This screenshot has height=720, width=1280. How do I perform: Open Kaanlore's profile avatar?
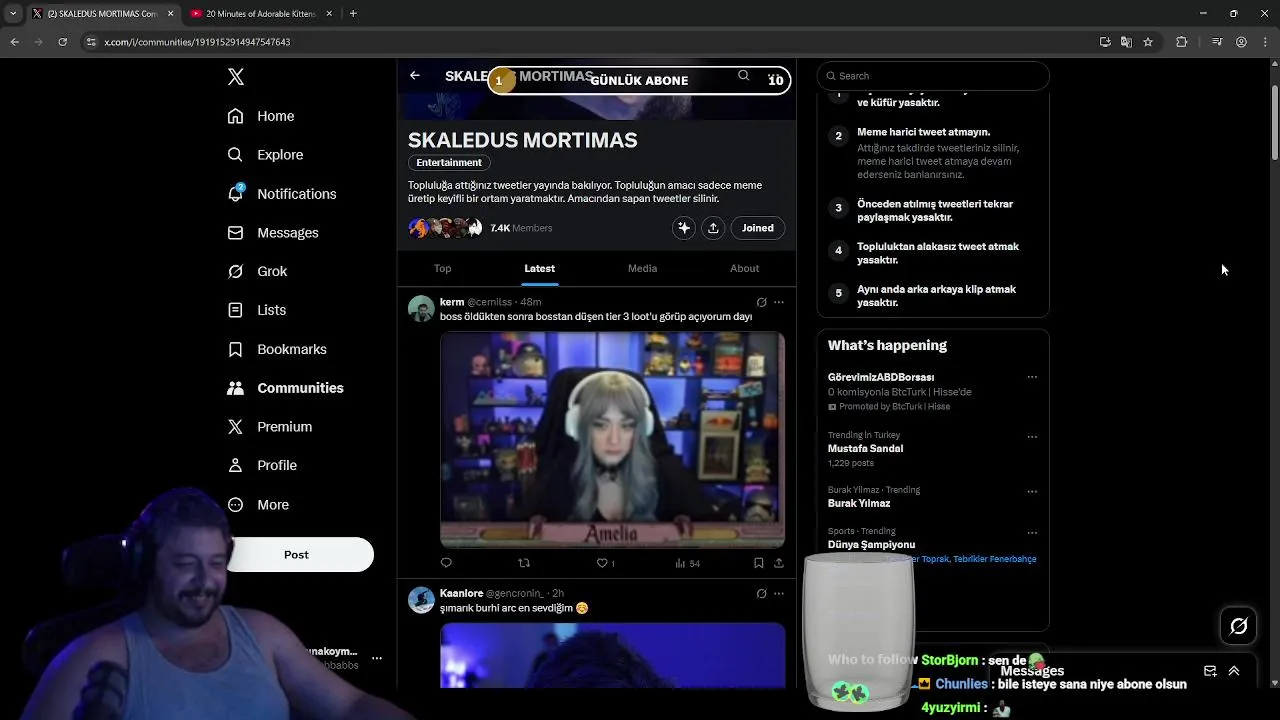pos(421,600)
